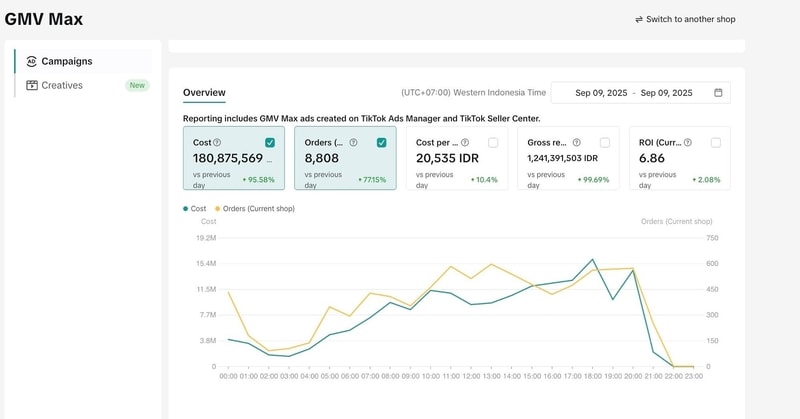Click the Gross revenue info icon
This screenshot has height=419, width=800.
tap(576, 143)
